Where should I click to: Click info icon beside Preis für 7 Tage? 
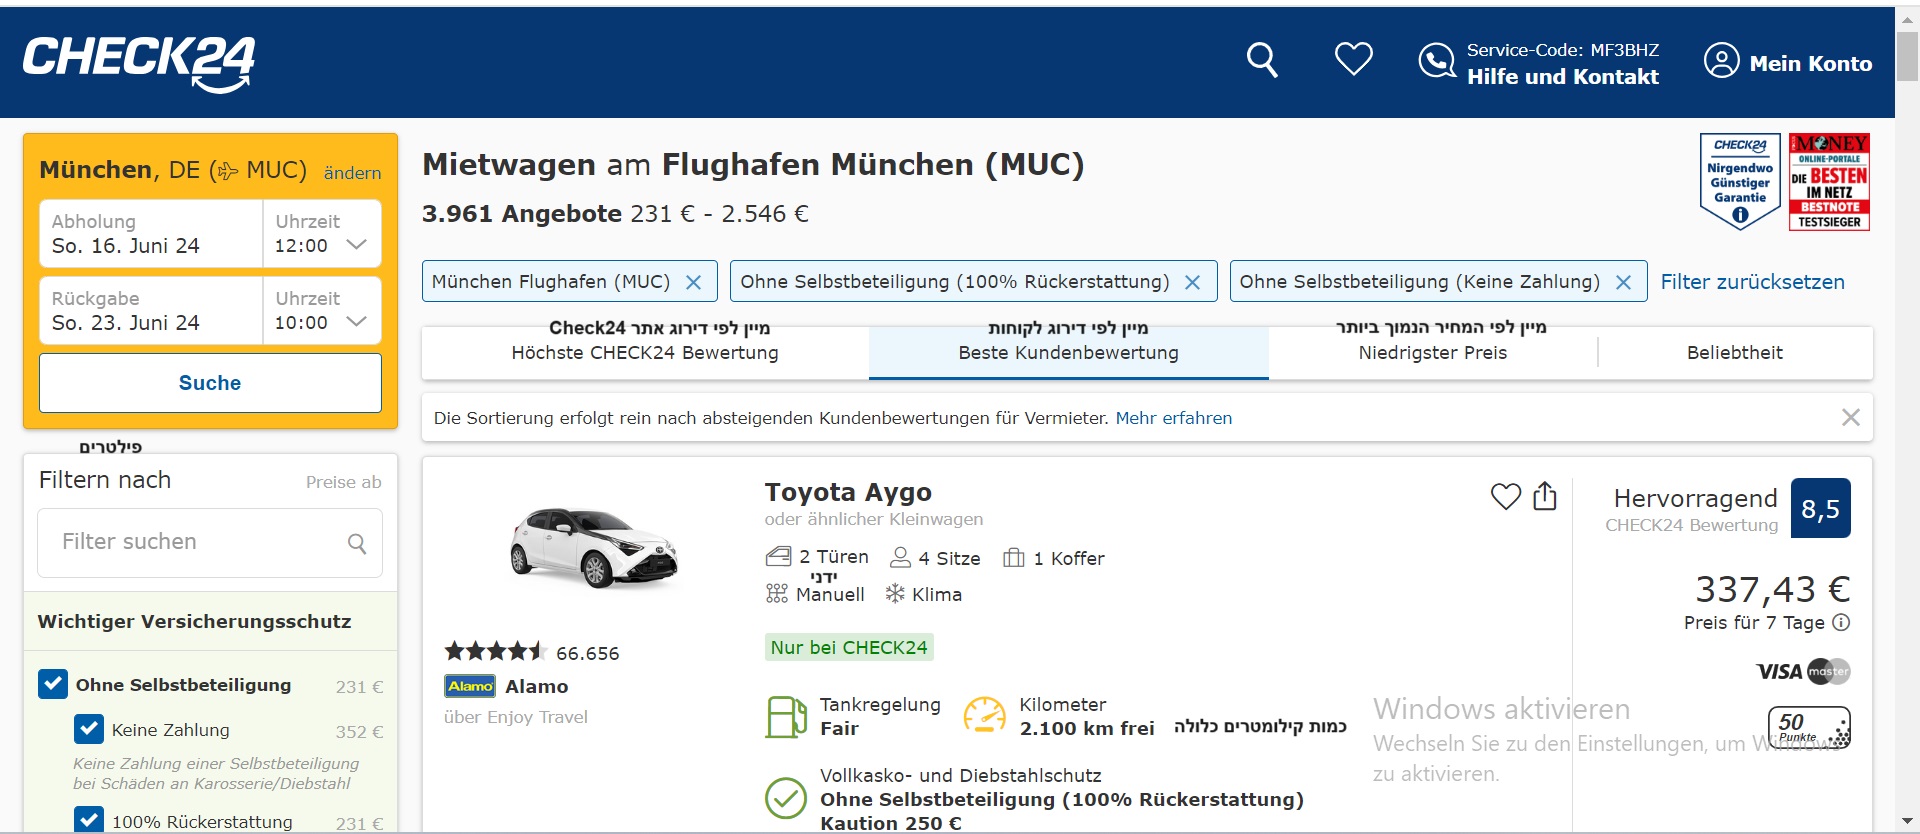(x=1841, y=622)
